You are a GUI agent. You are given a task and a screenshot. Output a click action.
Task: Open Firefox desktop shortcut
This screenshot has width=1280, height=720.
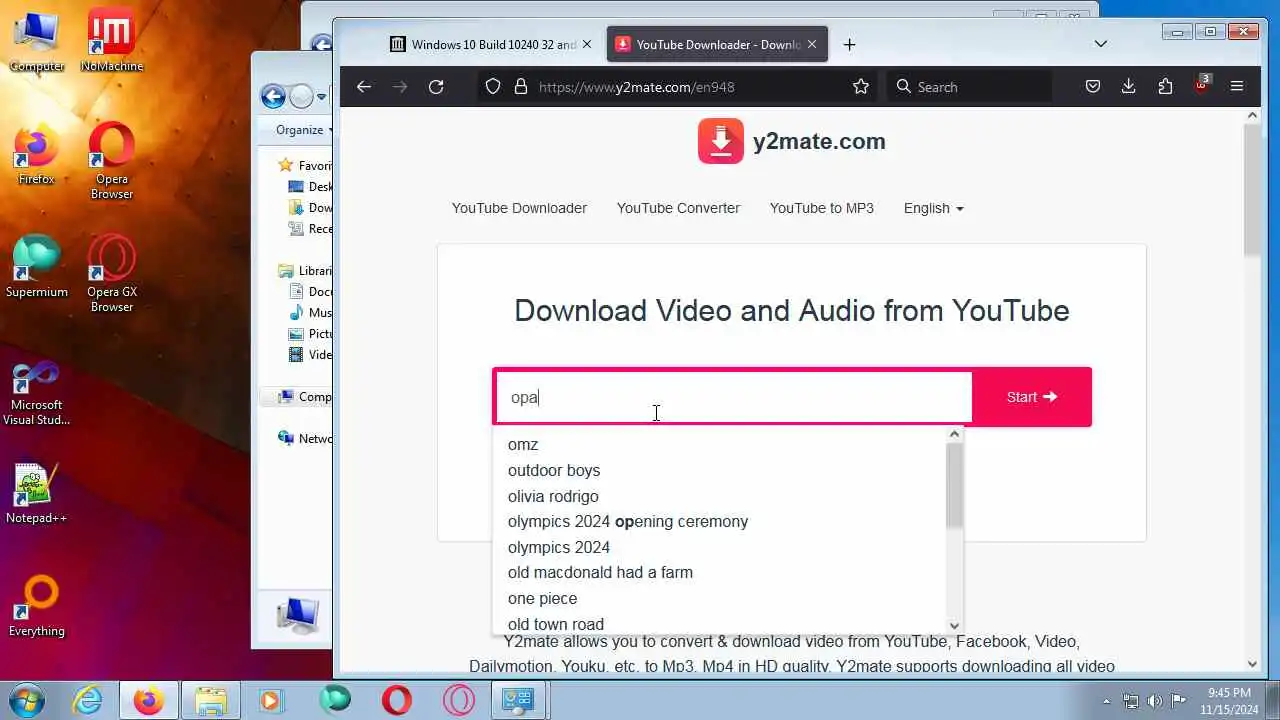tap(37, 154)
